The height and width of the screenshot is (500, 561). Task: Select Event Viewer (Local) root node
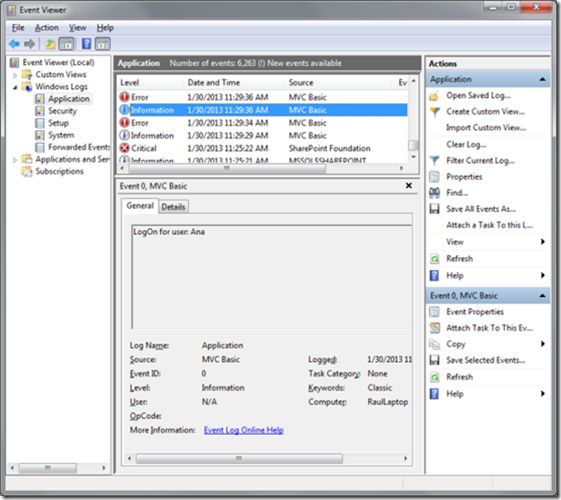pyautogui.click(x=58, y=62)
